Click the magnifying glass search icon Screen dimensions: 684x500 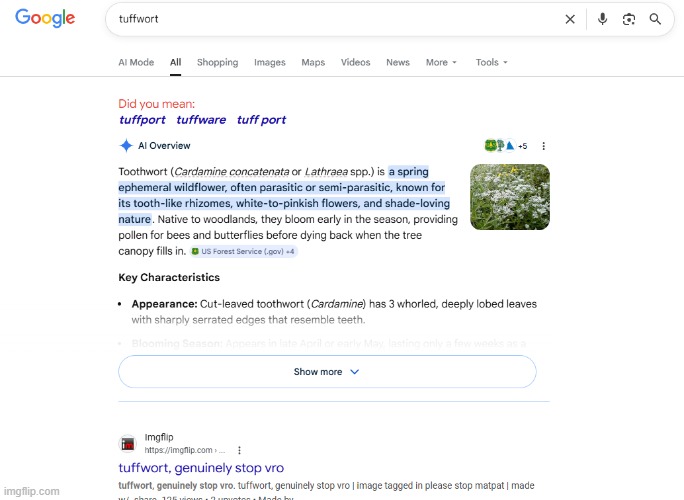[x=656, y=19]
